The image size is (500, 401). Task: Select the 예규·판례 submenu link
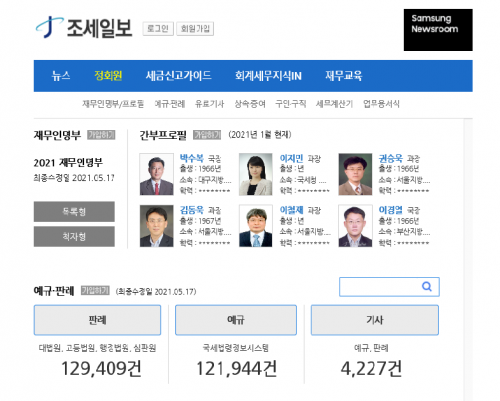coord(170,104)
